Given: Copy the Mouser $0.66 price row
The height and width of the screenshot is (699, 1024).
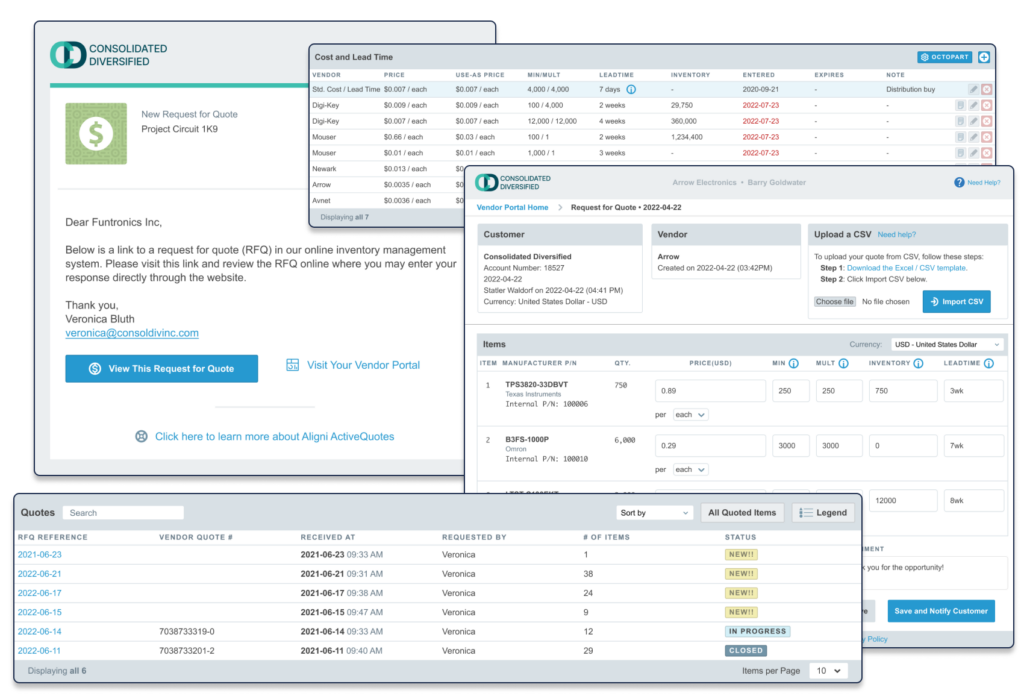Looking at the screenshot, I should coord(960,137).
